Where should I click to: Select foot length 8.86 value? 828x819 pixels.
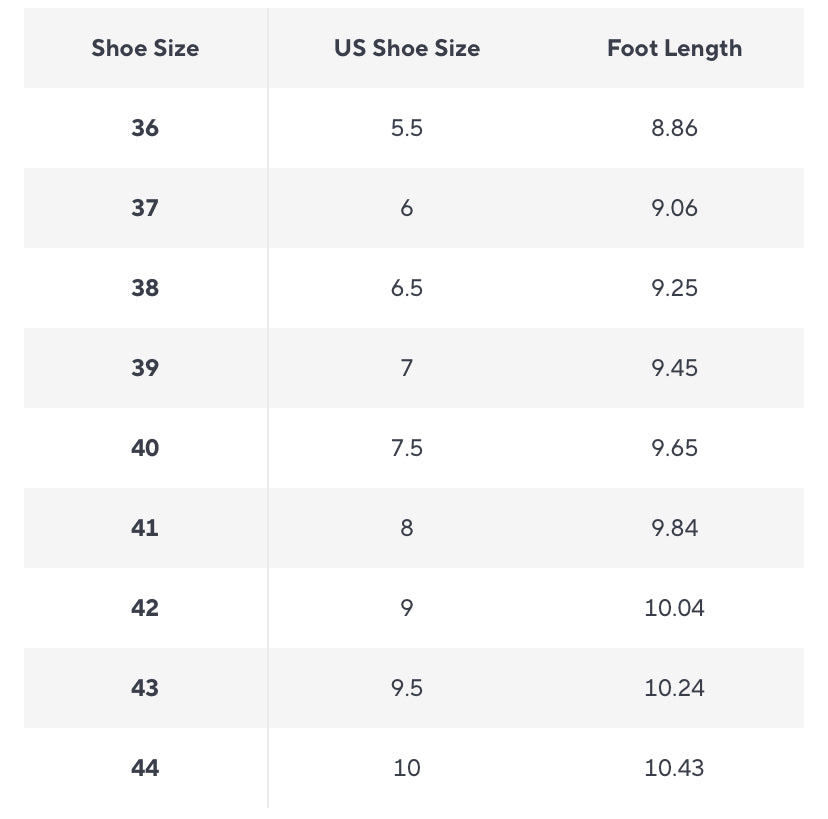pyautogui.click(x=674, y=128)
